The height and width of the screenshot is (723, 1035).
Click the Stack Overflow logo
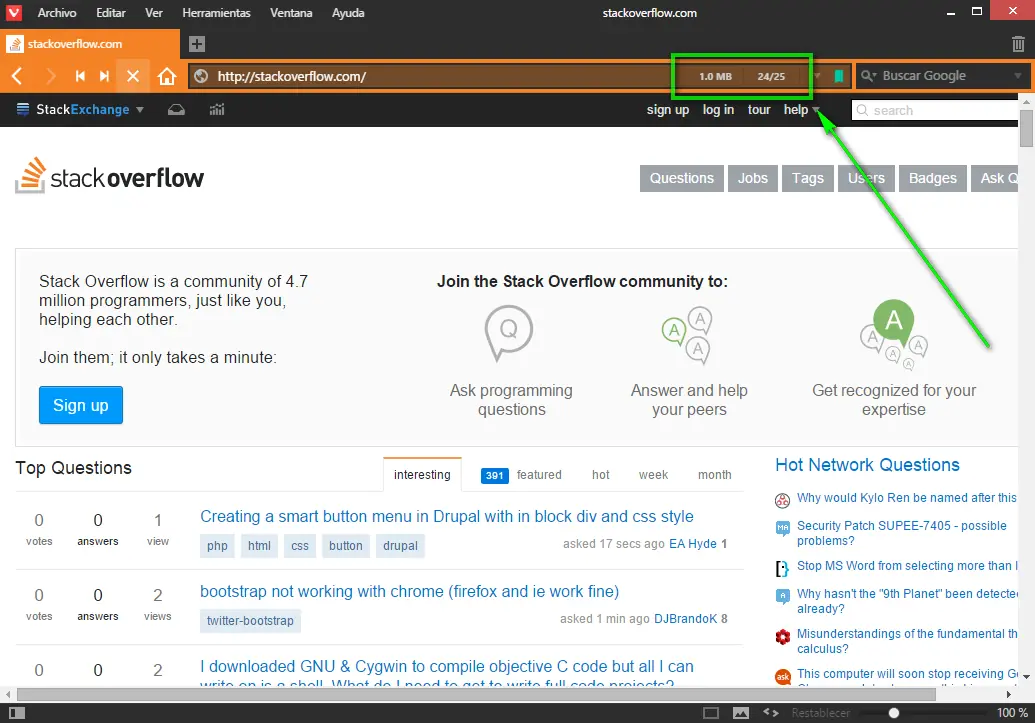pyautogui.click(x=110, y=176)
